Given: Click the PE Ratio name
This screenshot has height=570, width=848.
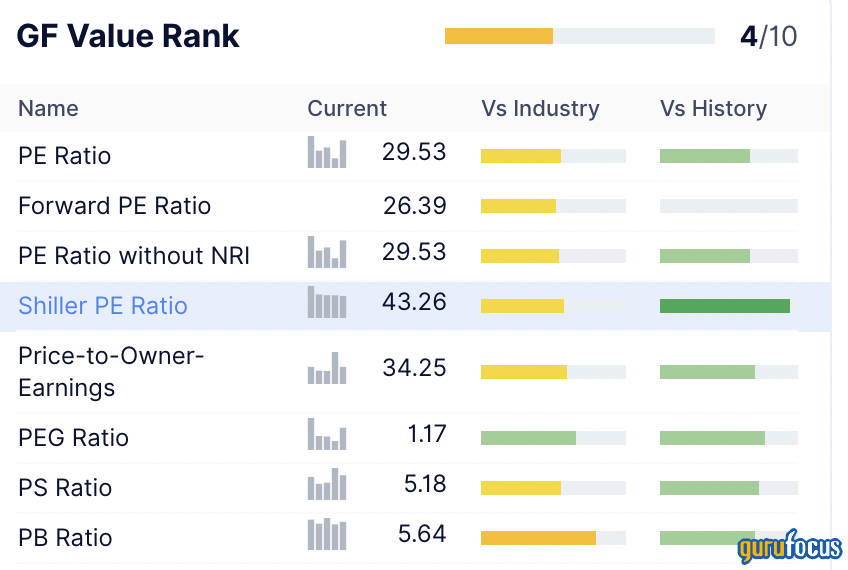Looking at the screenshot, I should coord(64,156).
